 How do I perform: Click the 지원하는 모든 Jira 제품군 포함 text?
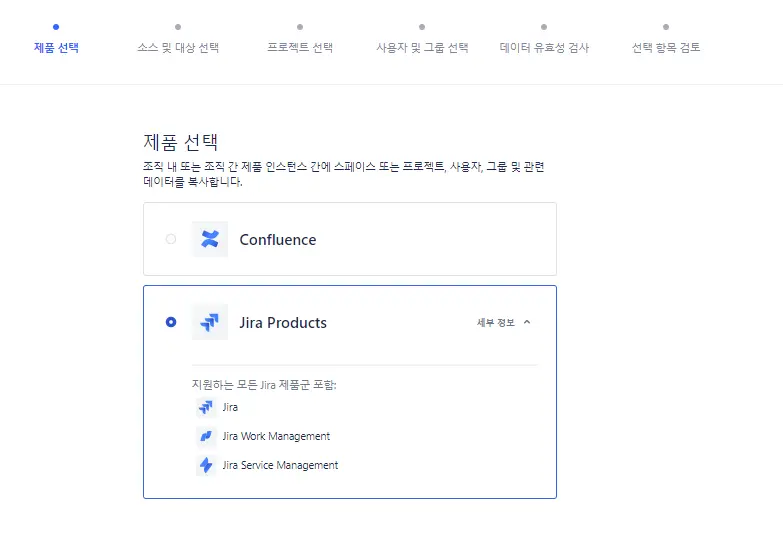click(x=264, y=385)
